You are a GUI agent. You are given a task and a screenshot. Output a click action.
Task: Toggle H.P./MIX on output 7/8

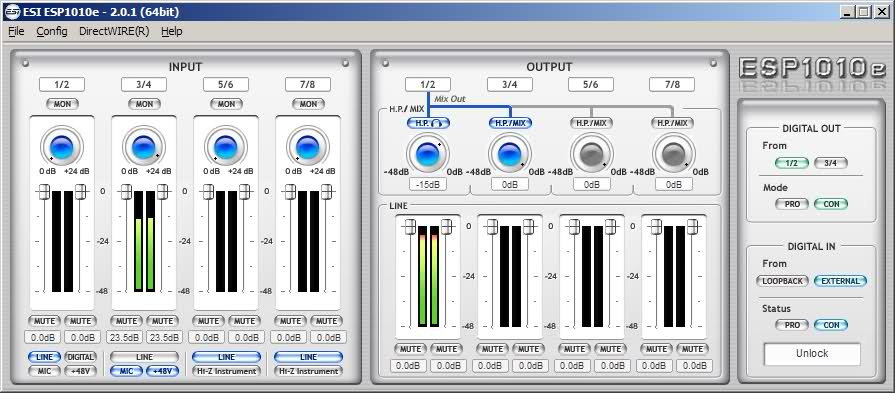(x=673, y=123)
